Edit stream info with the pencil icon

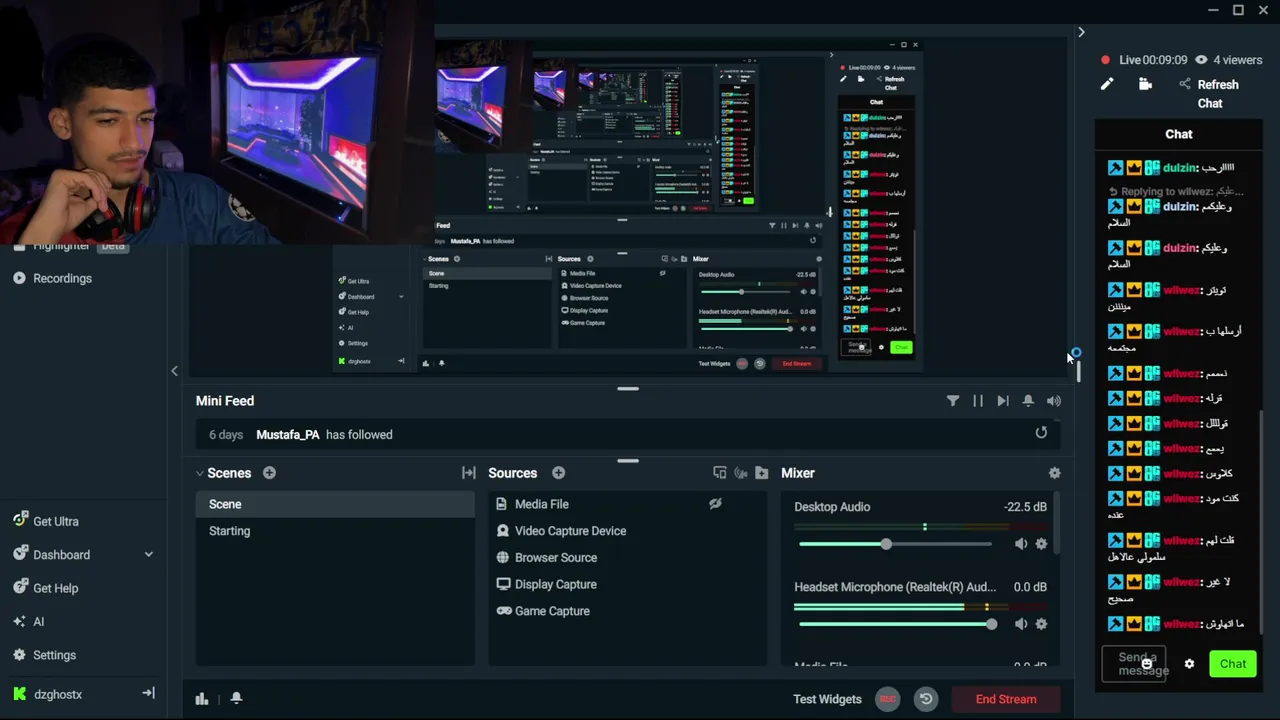click(x=1107, y=85)
